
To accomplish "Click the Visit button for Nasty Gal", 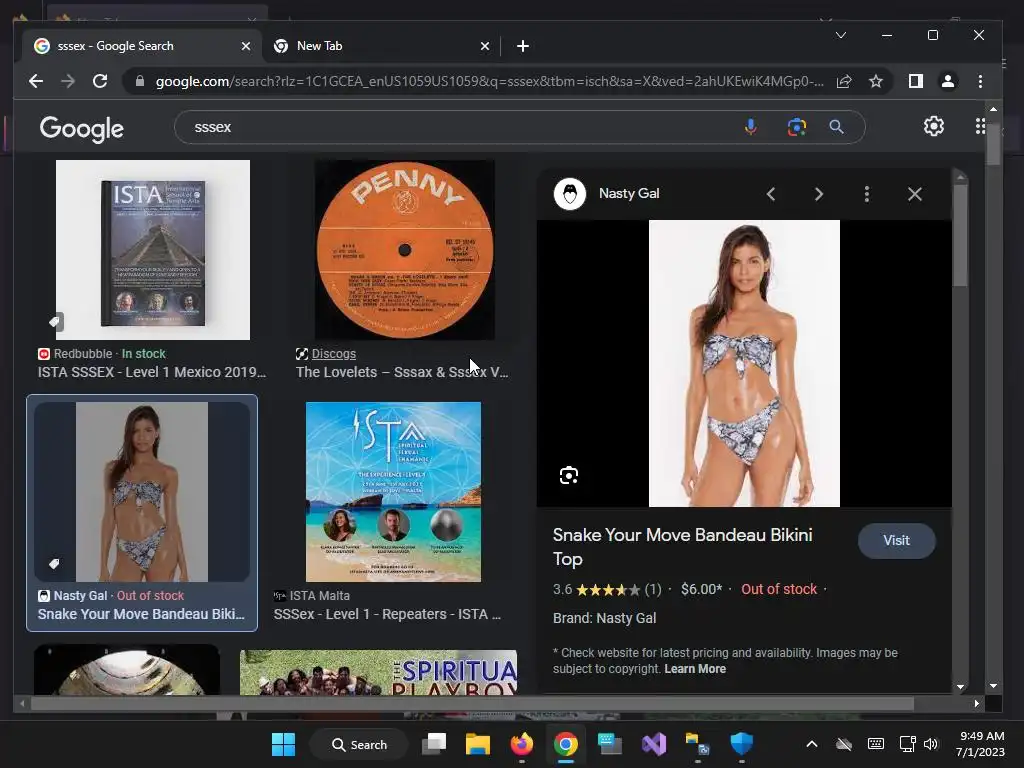I will pos(897,541).
